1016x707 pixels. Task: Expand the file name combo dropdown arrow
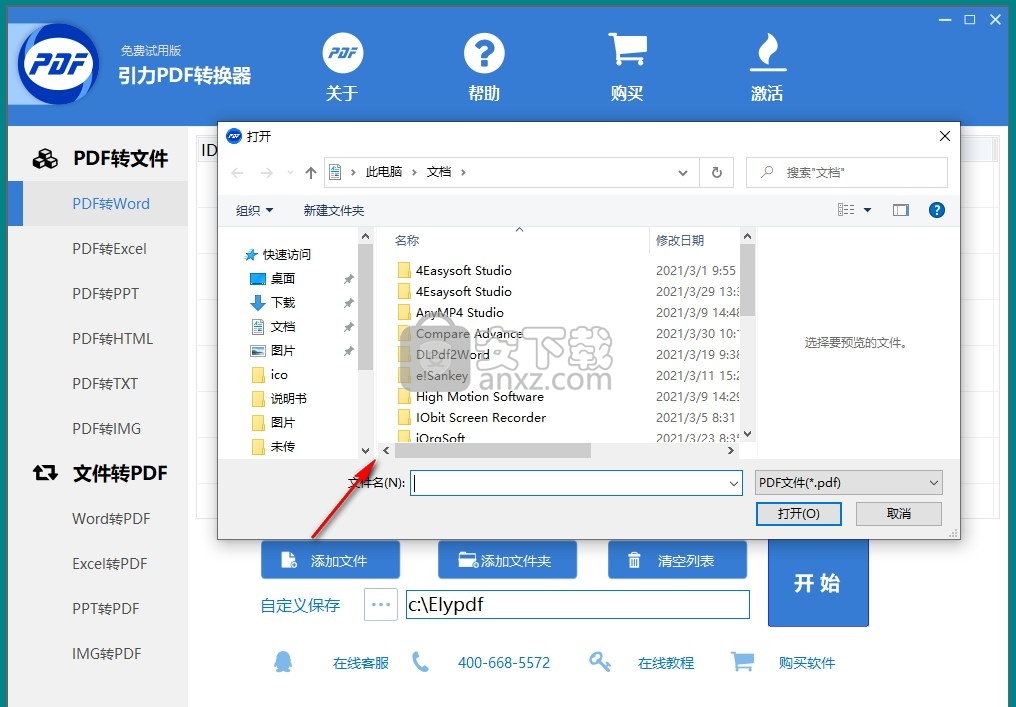[x=733, y=483]
